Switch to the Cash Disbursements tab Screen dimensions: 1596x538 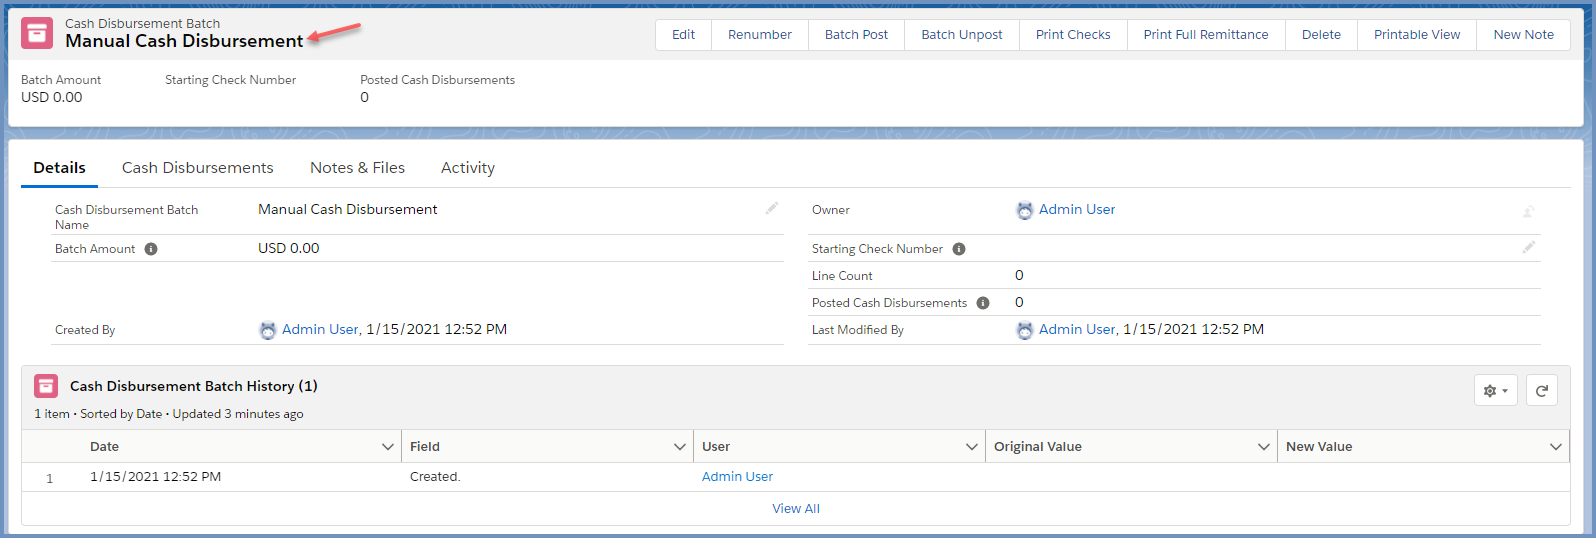[197, 168]
